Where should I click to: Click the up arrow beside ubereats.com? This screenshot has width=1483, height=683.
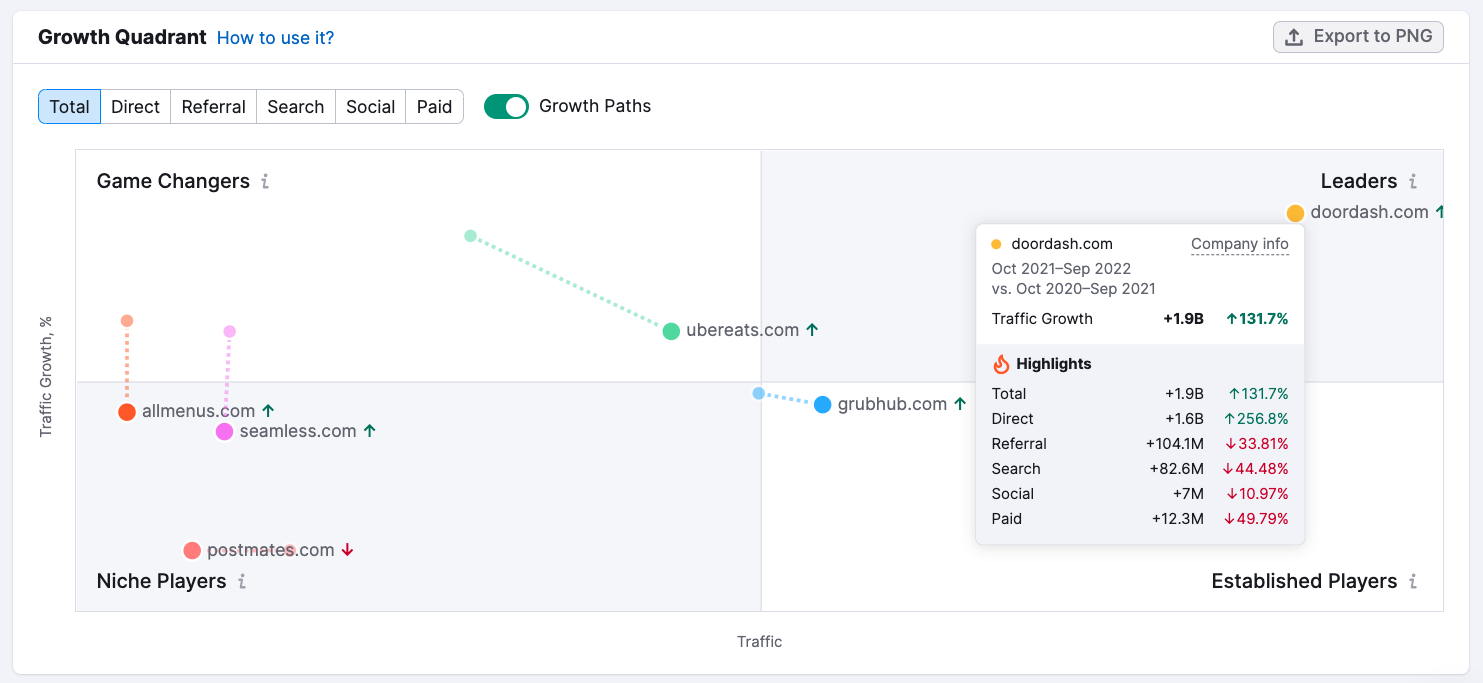tap(812, 330)
